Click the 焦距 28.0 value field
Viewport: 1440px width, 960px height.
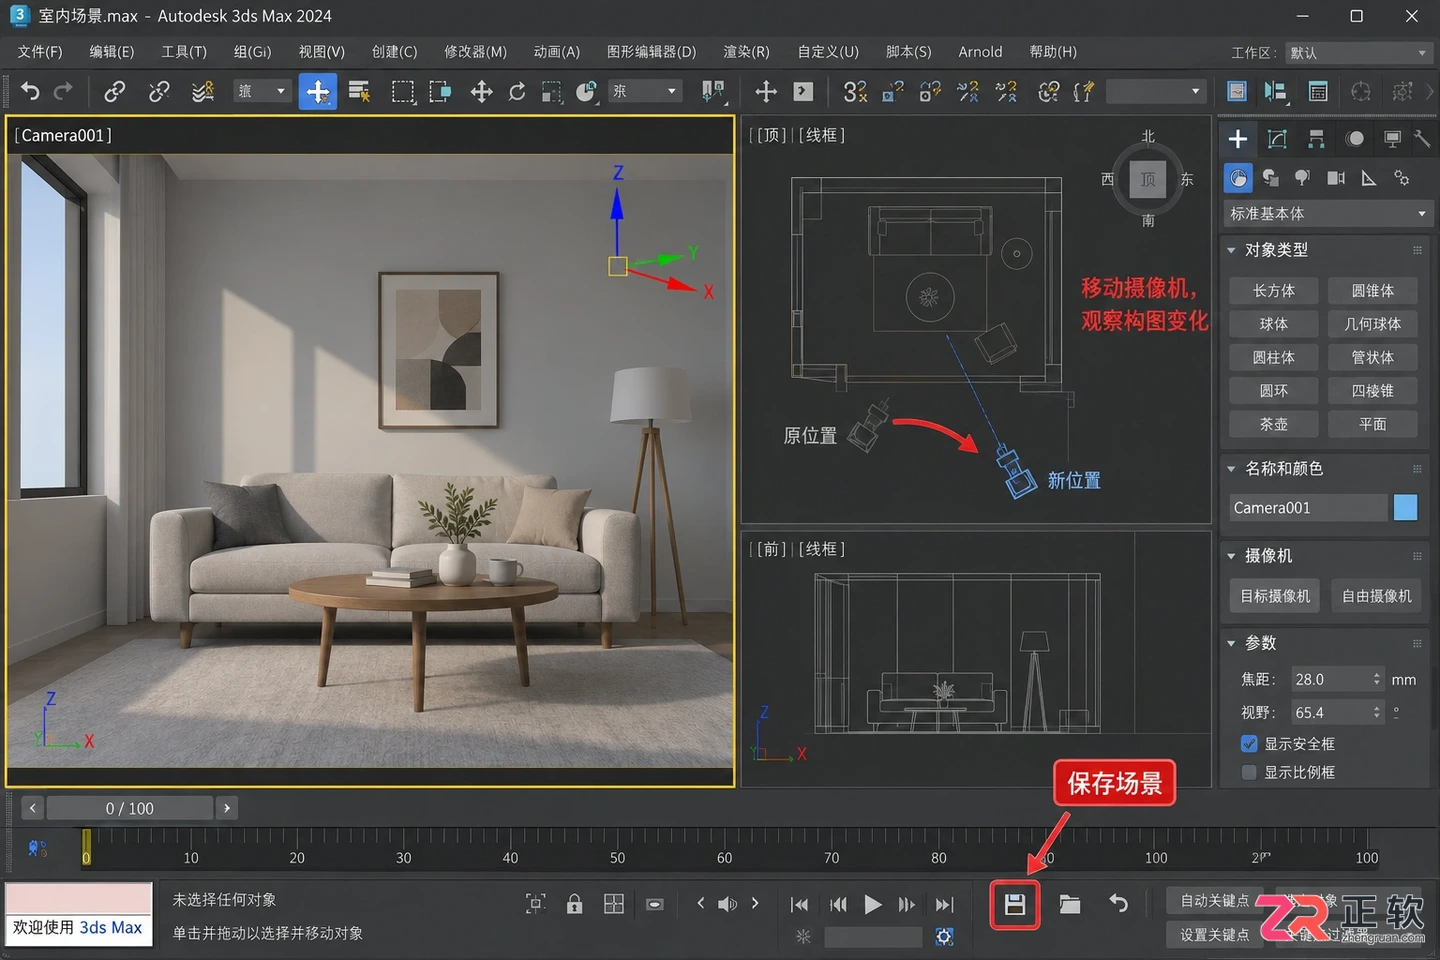tap(1337, 679)
